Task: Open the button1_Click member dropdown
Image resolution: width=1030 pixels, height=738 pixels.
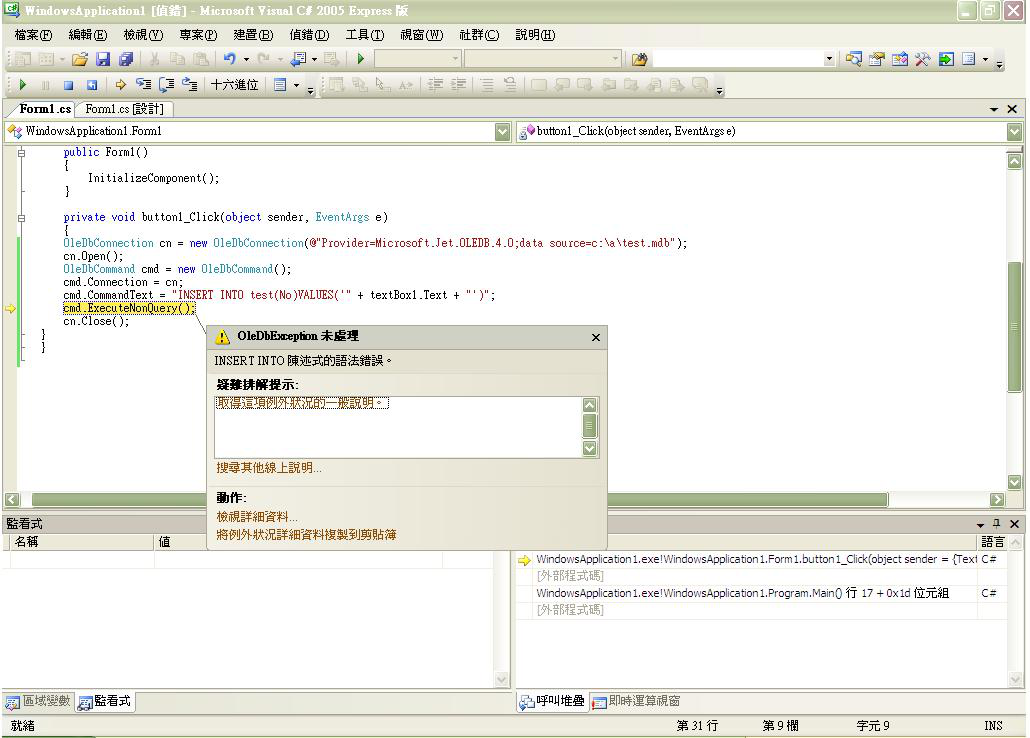Action: click(x=1014, y=131)
